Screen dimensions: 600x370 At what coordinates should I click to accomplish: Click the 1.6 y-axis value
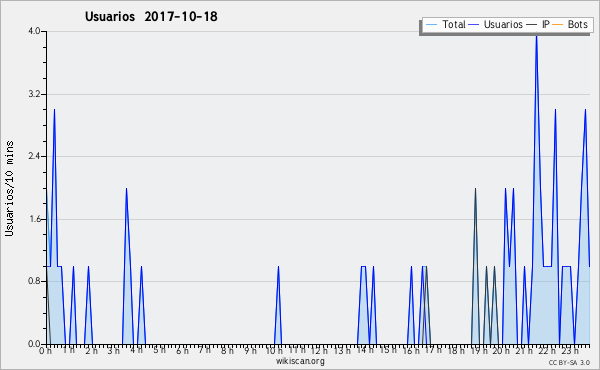34,219
